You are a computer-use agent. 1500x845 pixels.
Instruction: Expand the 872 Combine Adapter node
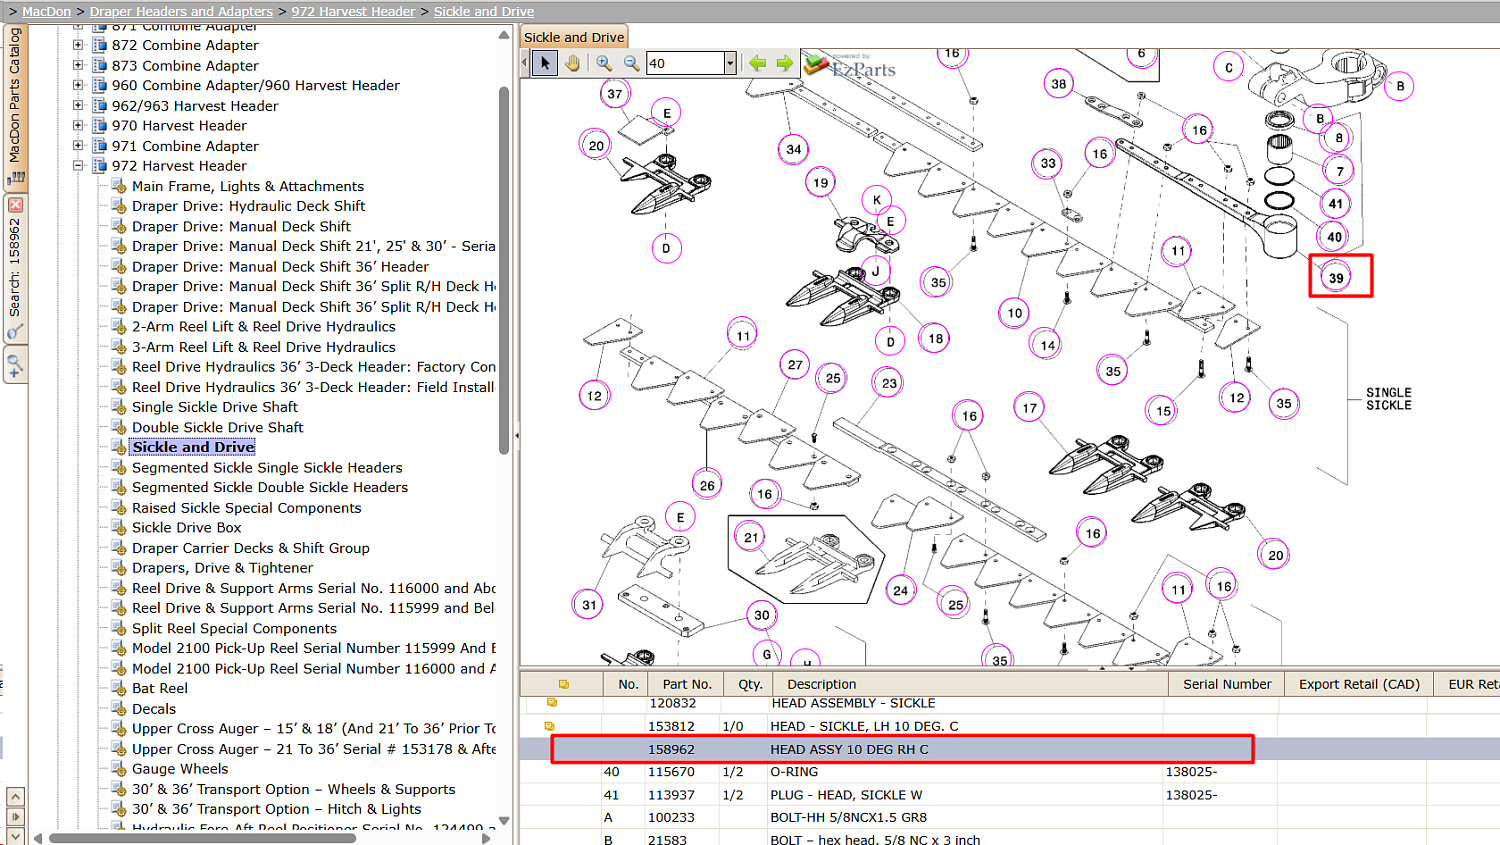[78, 45]
